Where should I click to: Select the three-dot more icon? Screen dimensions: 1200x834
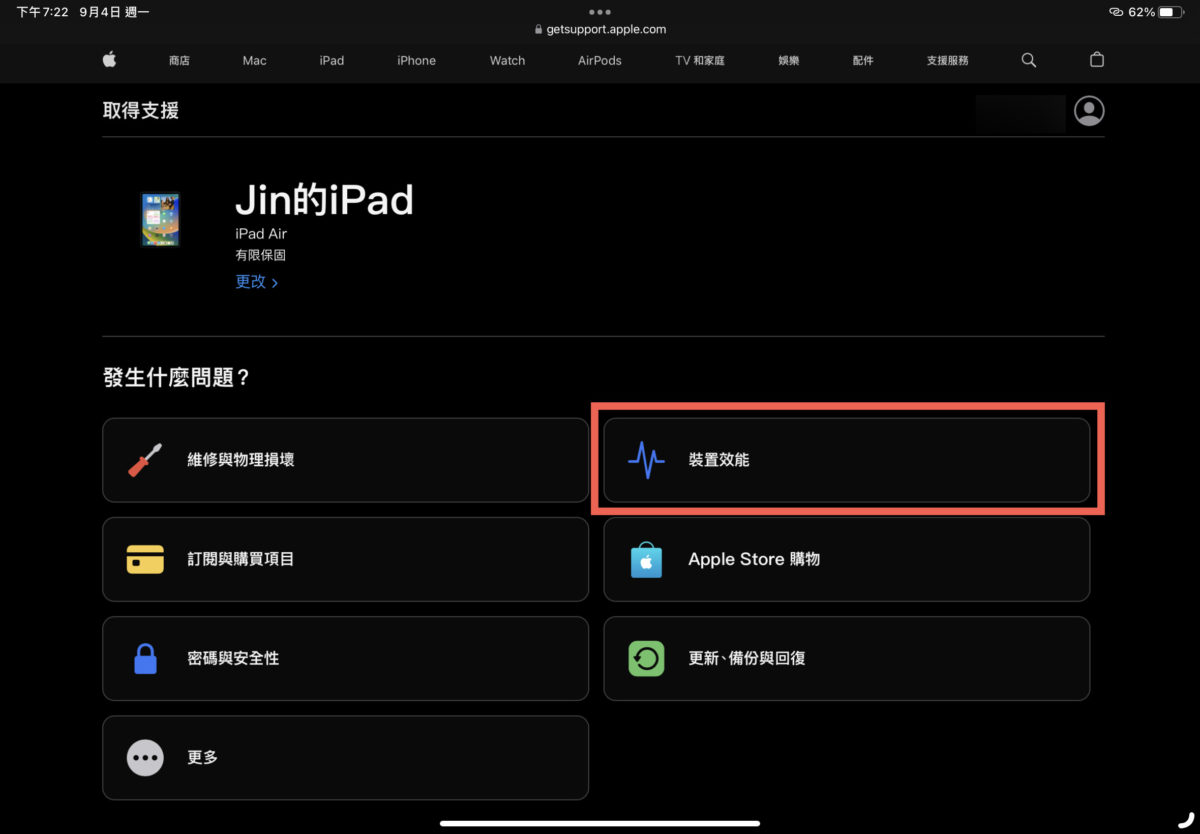click(145, 757)
